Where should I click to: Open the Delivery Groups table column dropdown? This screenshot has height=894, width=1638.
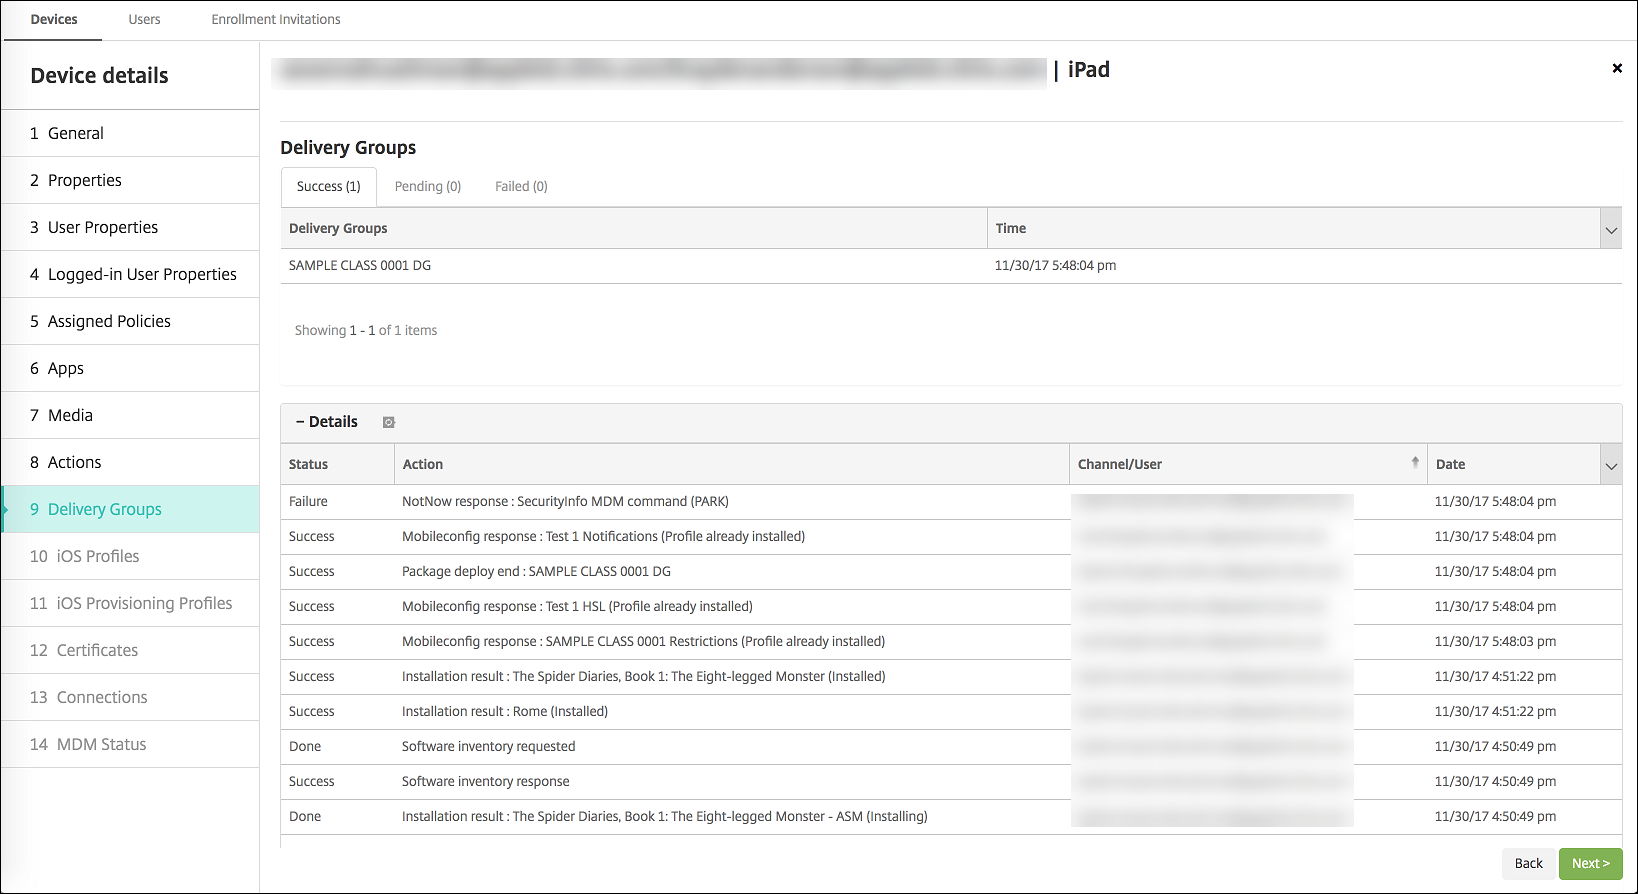coord(1610,230)
